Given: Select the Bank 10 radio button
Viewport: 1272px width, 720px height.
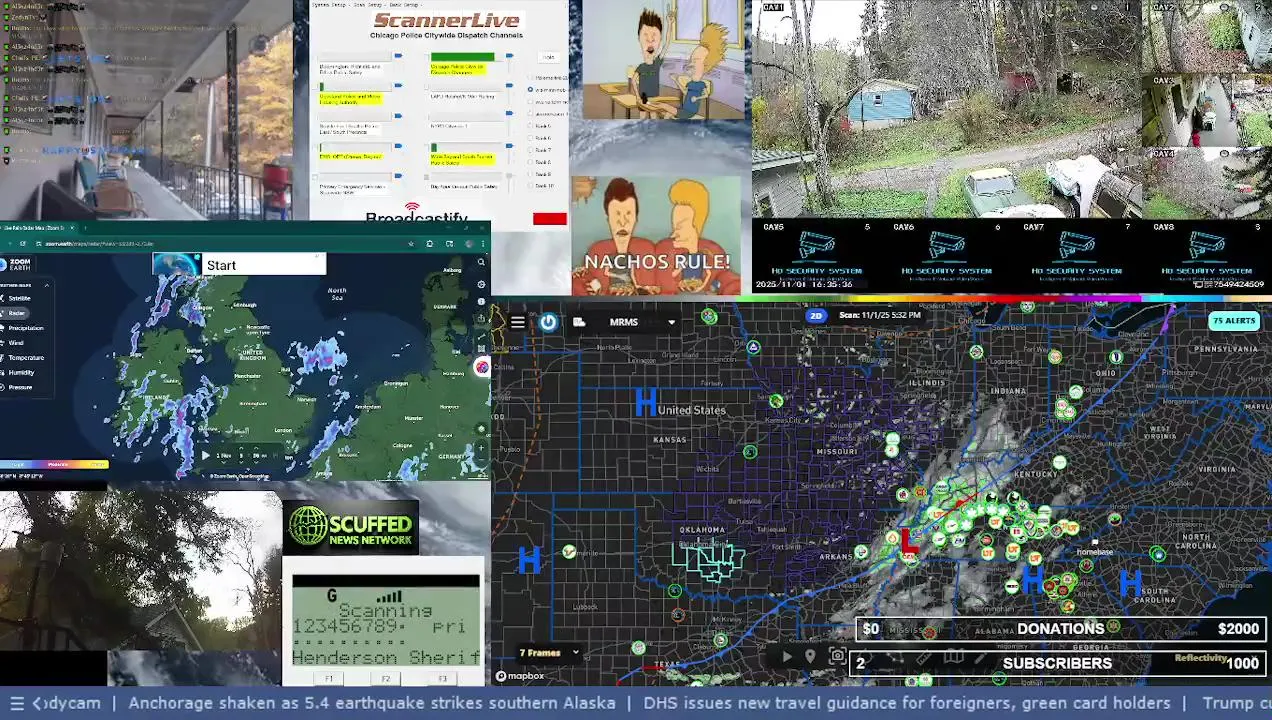Looking at the screenshot, I should pos(530,185).
